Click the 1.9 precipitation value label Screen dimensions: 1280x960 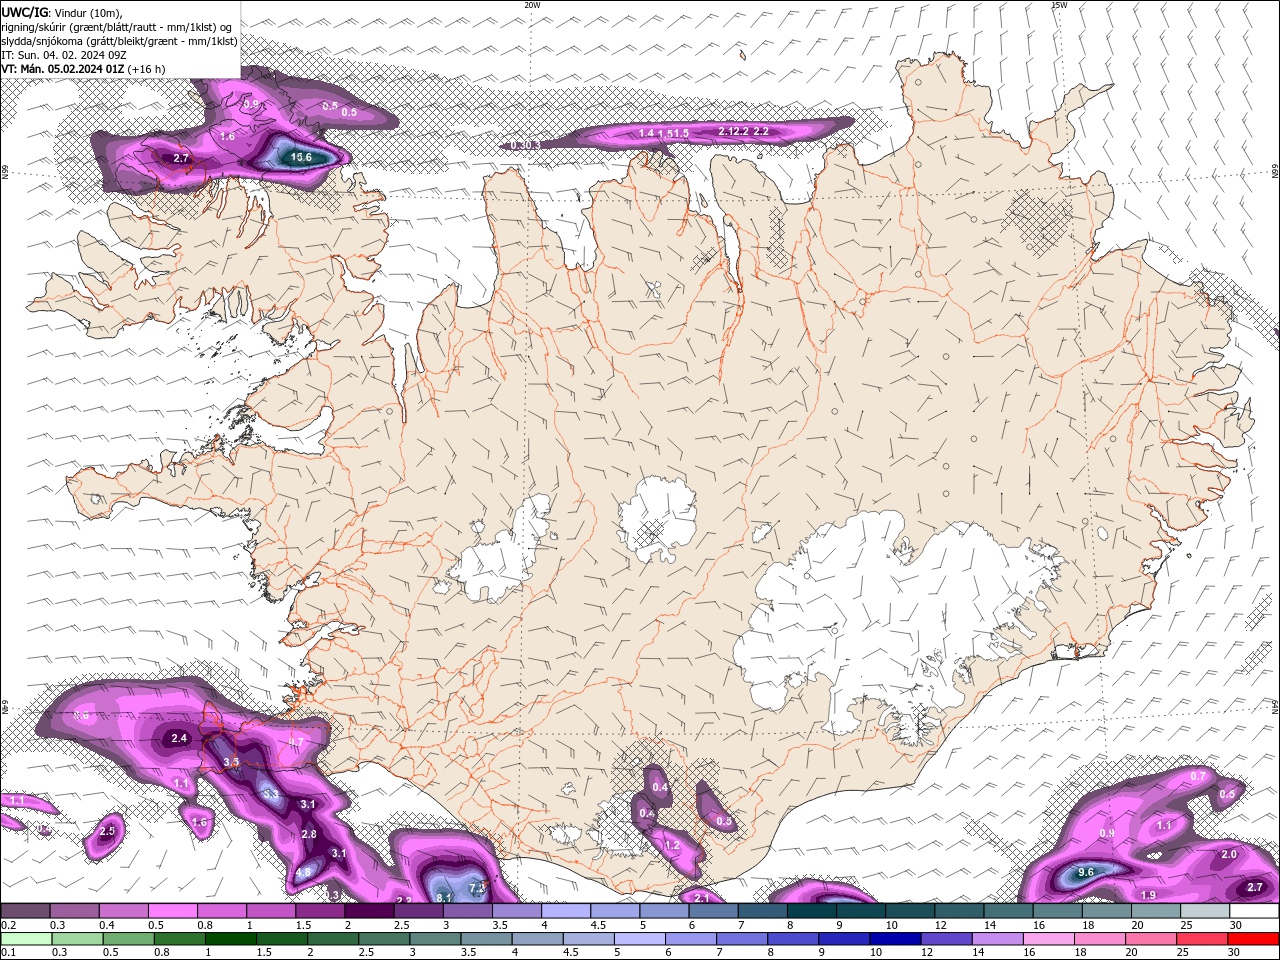(1148, 895)
